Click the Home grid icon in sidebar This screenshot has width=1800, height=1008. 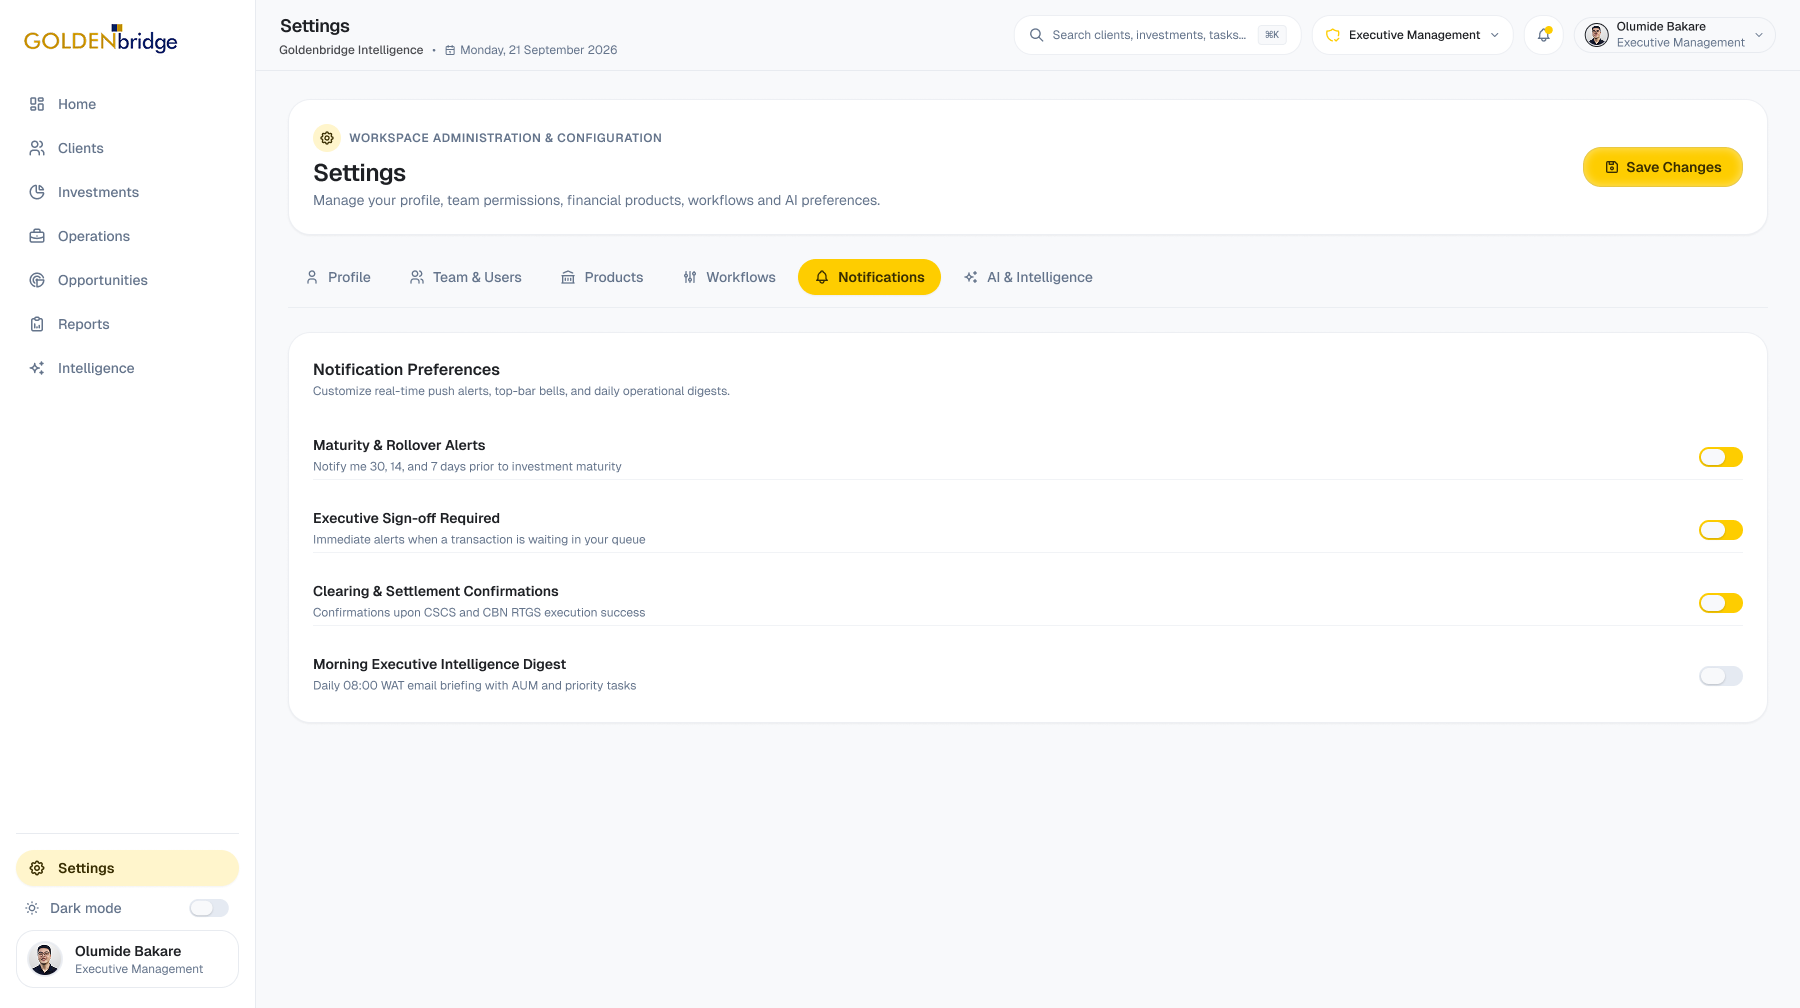click(37, 104)
